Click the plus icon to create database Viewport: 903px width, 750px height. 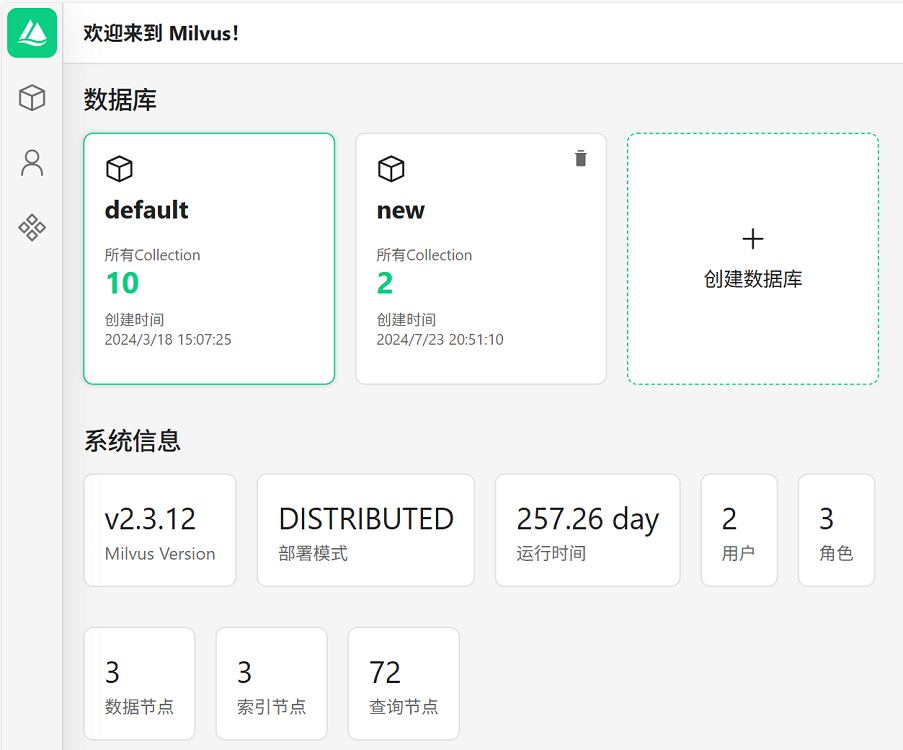[x=753, y=239]
